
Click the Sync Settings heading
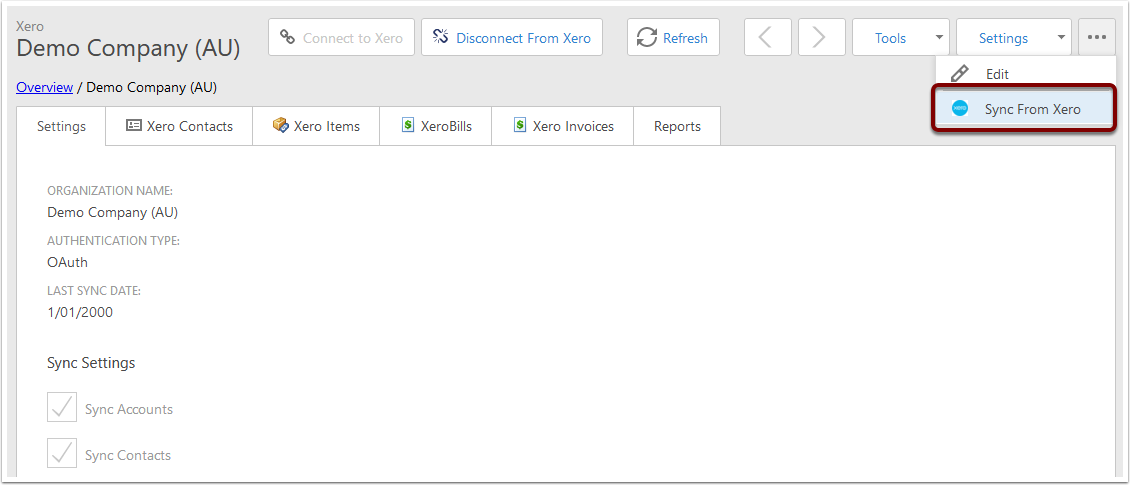91,362
